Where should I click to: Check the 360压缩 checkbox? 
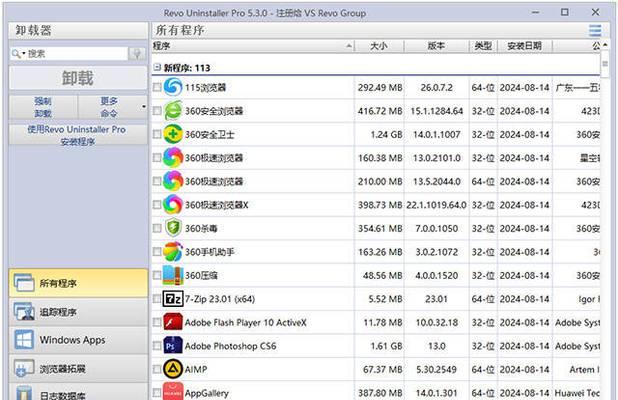(156, 275)
